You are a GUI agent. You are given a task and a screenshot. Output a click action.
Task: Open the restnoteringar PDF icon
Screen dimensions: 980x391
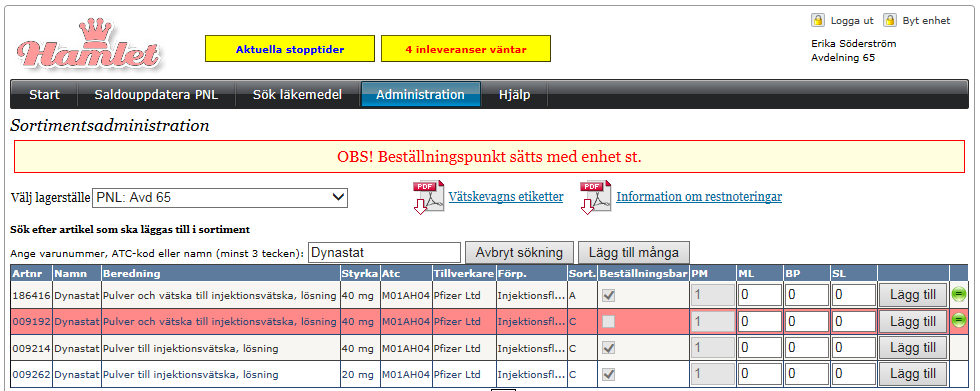[x=596, y=197]
